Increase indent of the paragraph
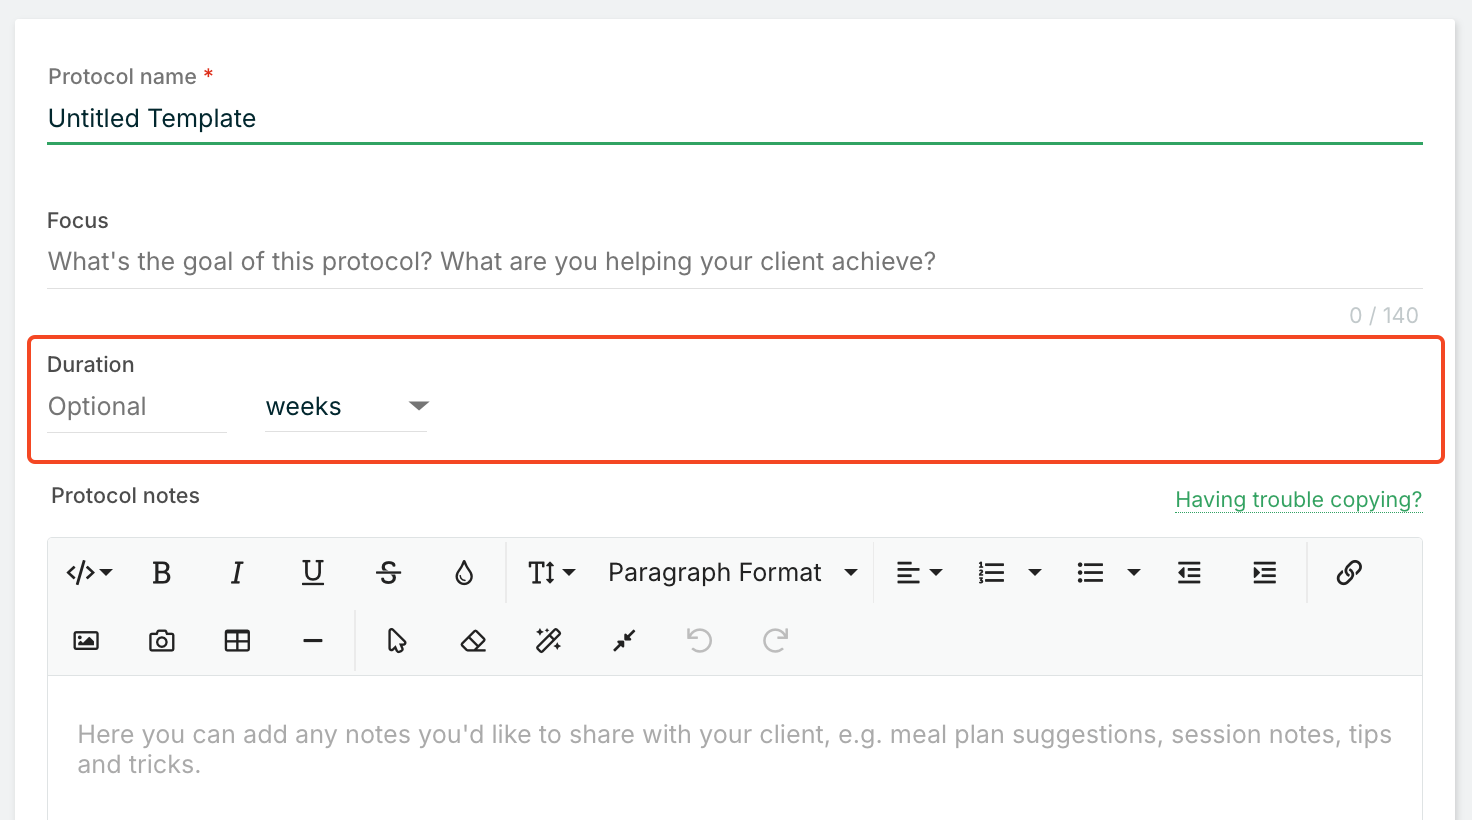This screenshot has height=820, width=1472. (x=1265, y=573)
